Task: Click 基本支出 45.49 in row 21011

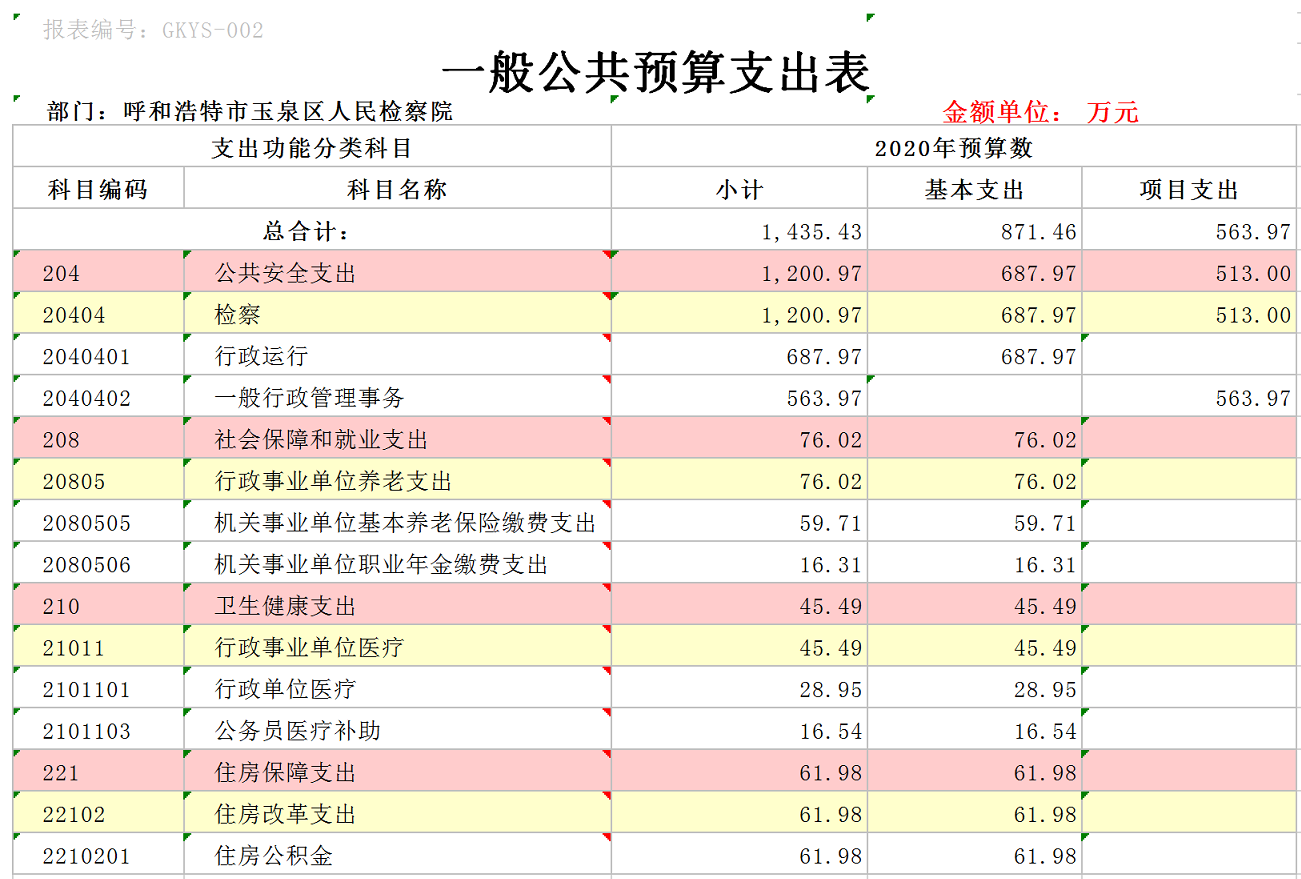Action: (1046, 649)
